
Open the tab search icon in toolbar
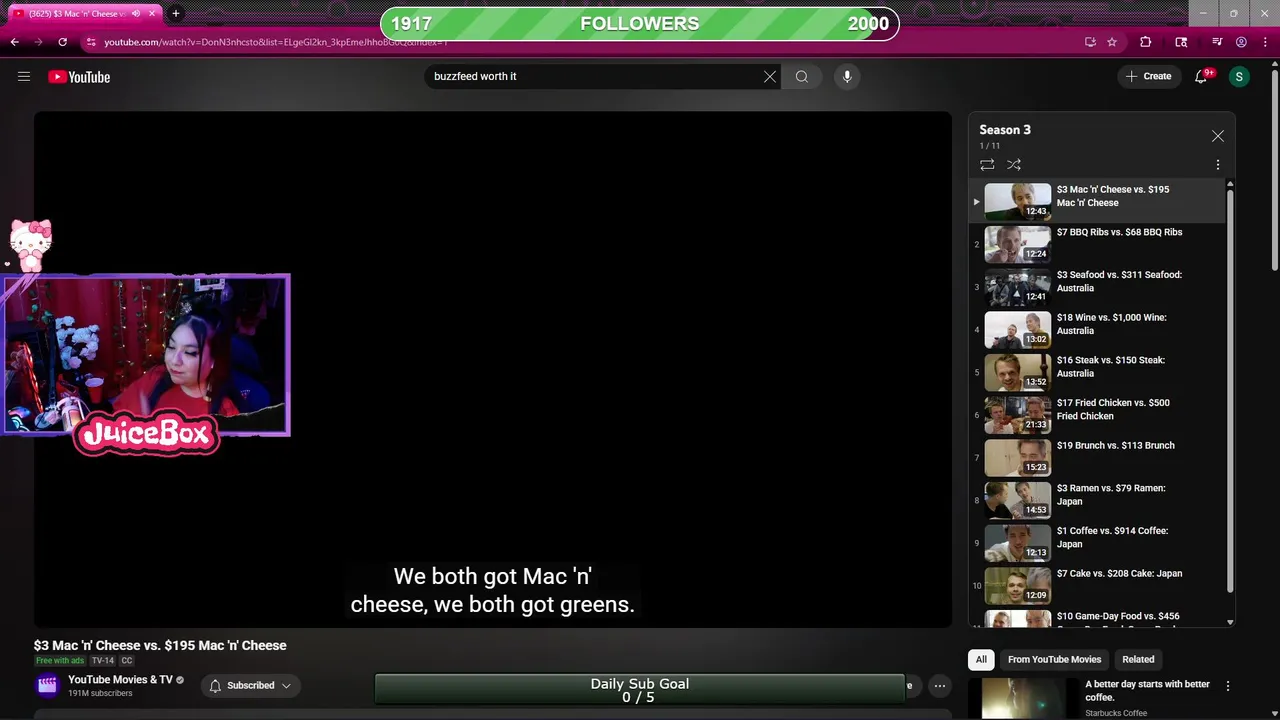tap(1181, 42)
